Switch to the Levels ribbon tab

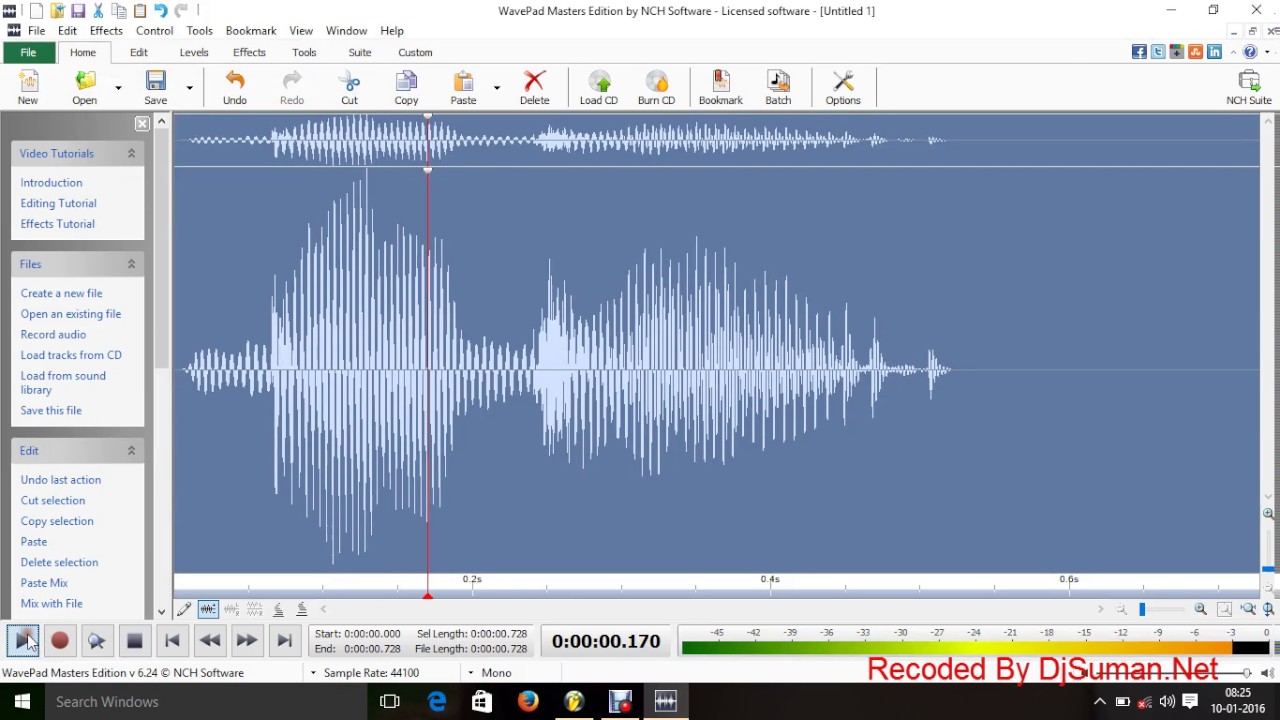tap(194, 53)
